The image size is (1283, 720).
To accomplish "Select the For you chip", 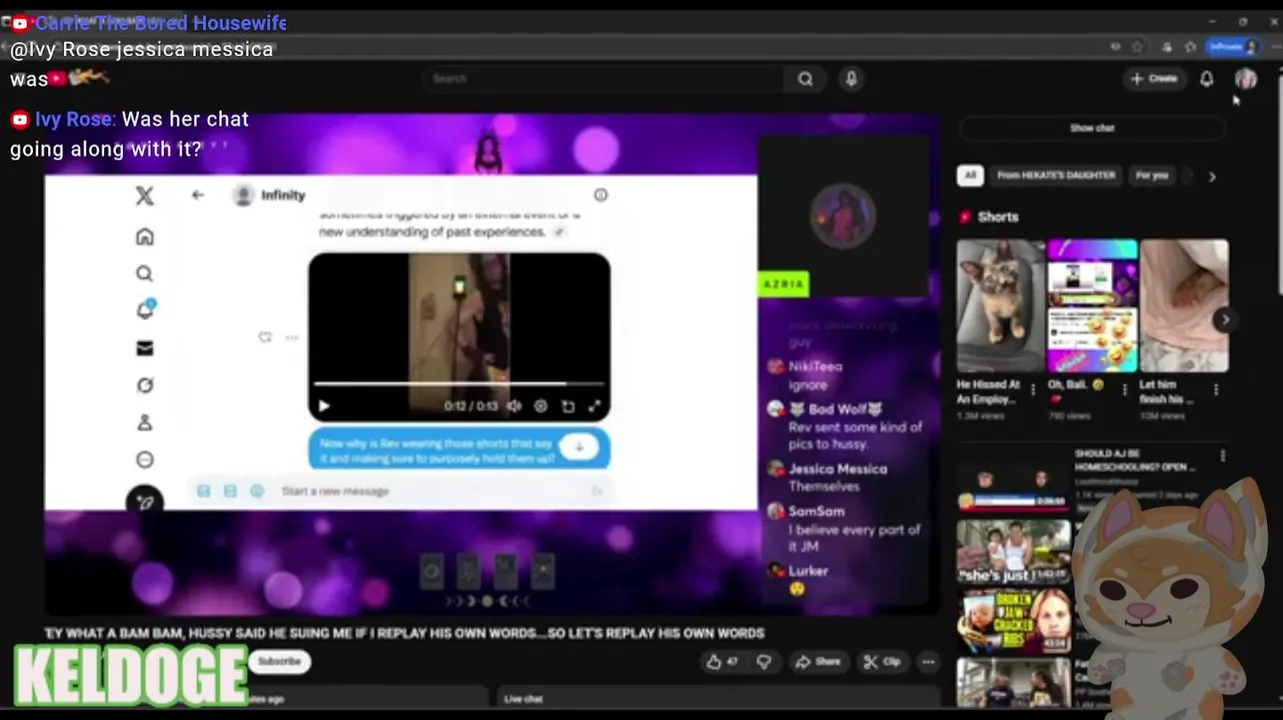I will tap(1151, 175).
